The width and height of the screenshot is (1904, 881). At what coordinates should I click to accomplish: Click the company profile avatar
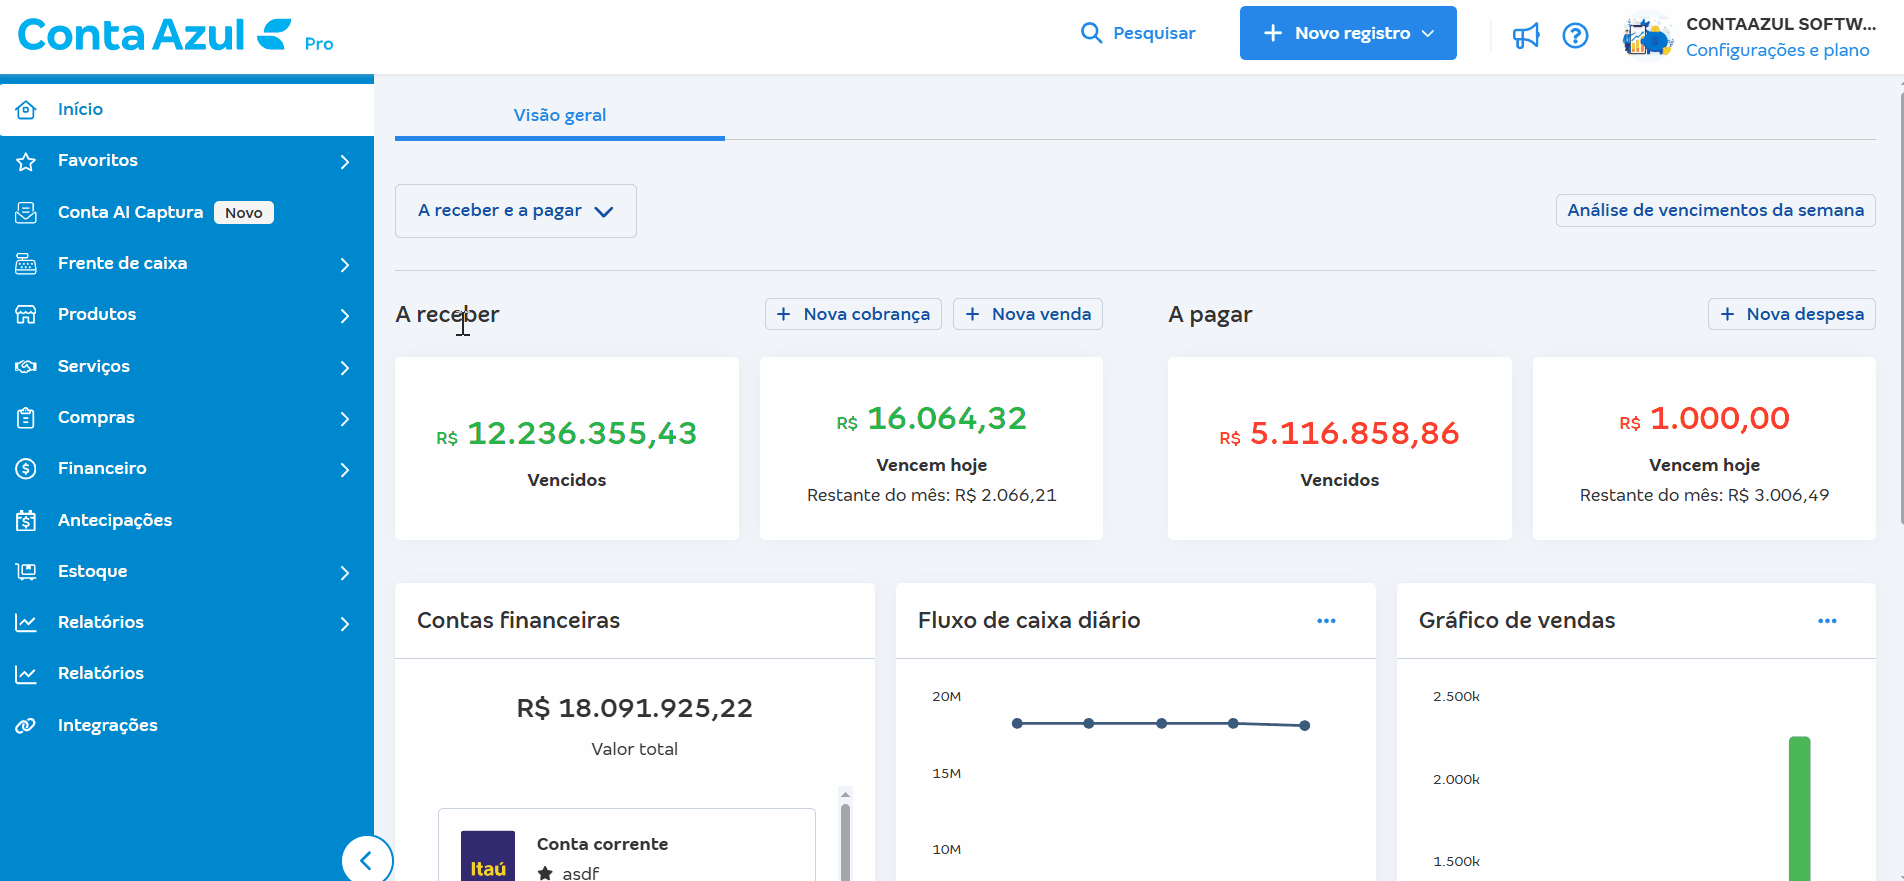[x=1647, y=36]
